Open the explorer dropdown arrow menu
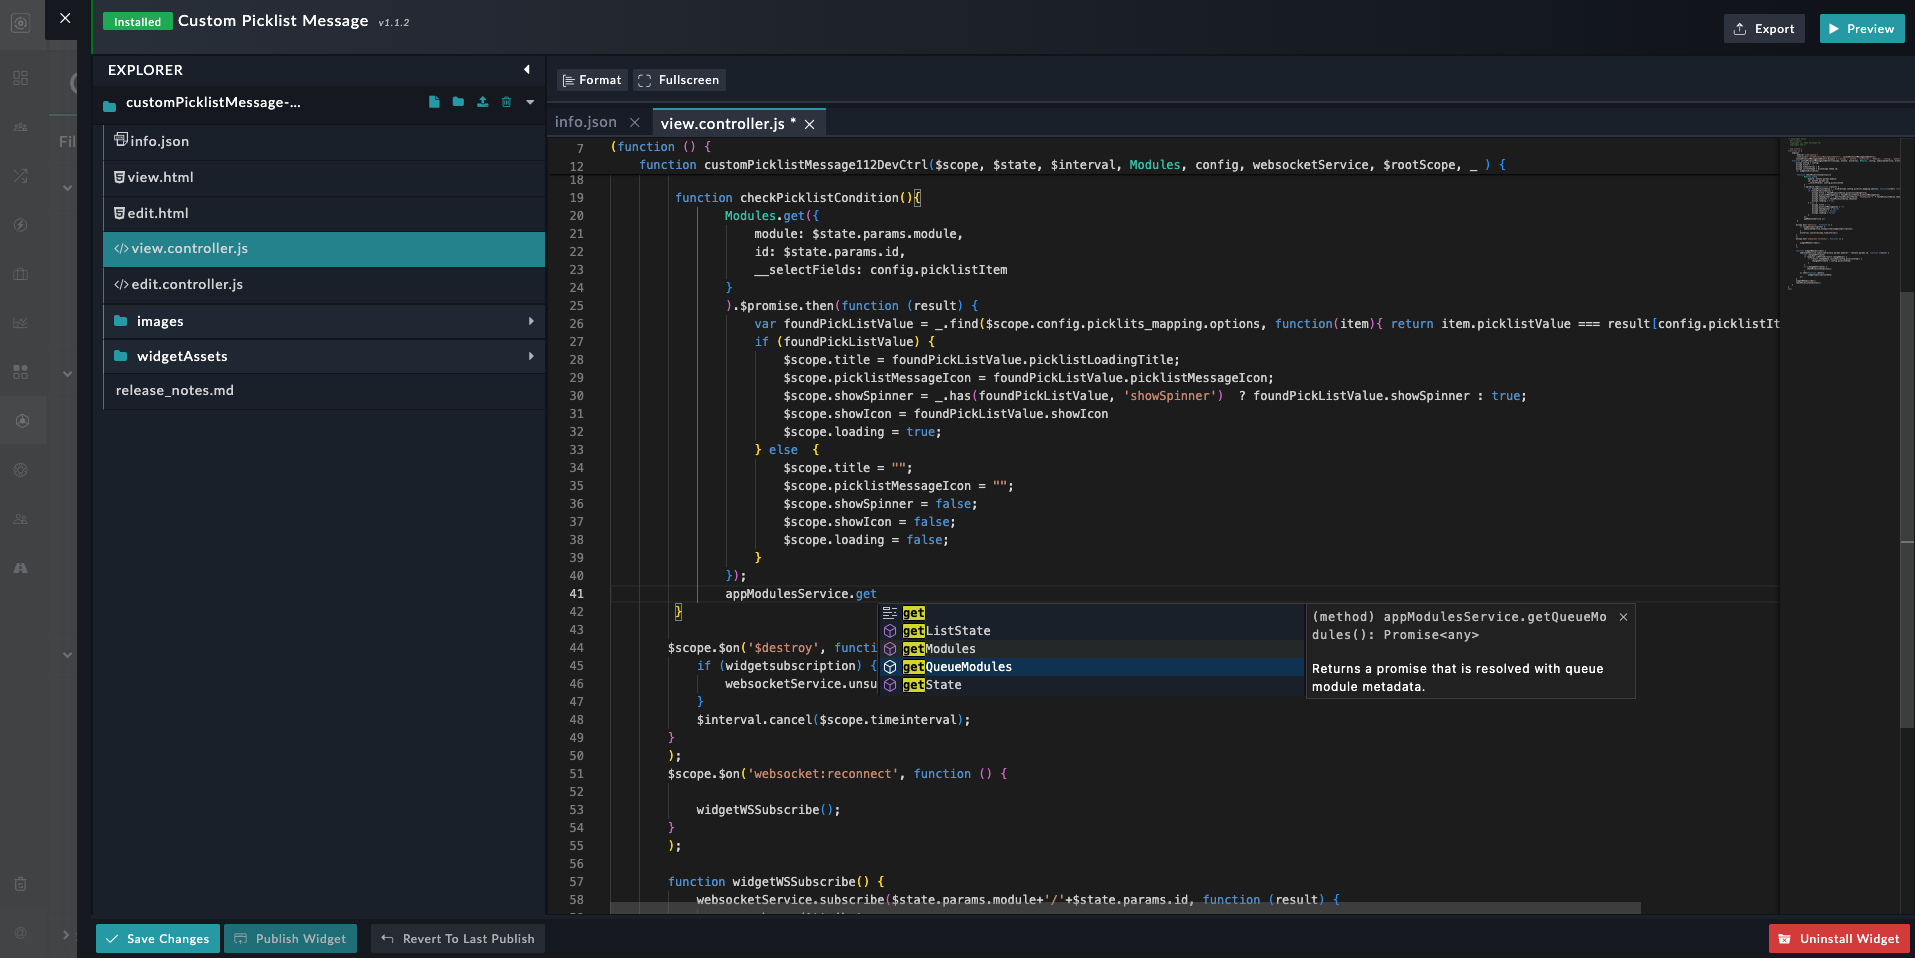The width and height of the screenshot is (1915, 958). (530, 102)
